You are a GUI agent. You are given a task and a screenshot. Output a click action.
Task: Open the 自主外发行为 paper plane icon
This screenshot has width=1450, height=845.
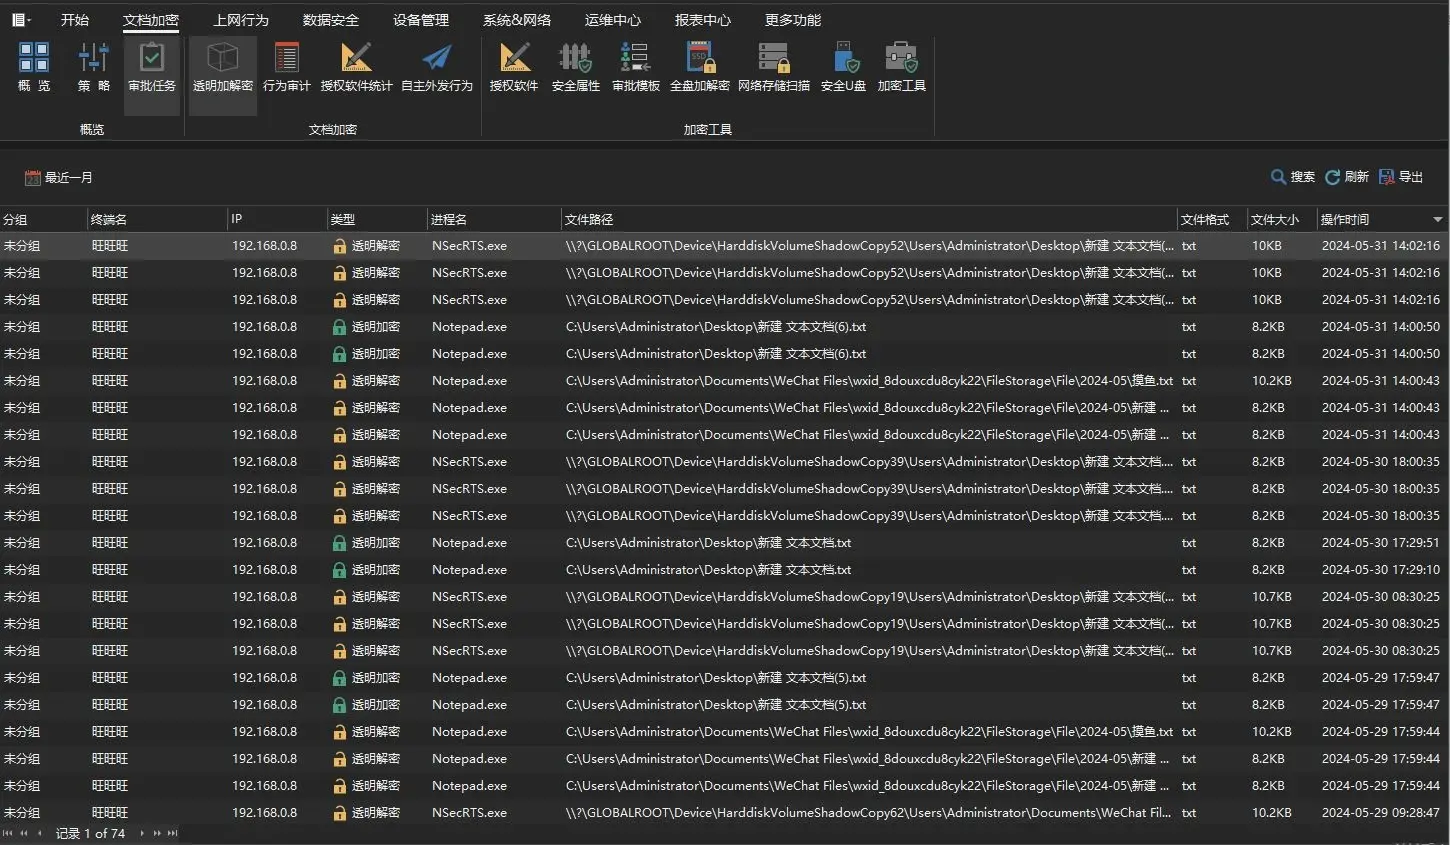pos(437,58)
